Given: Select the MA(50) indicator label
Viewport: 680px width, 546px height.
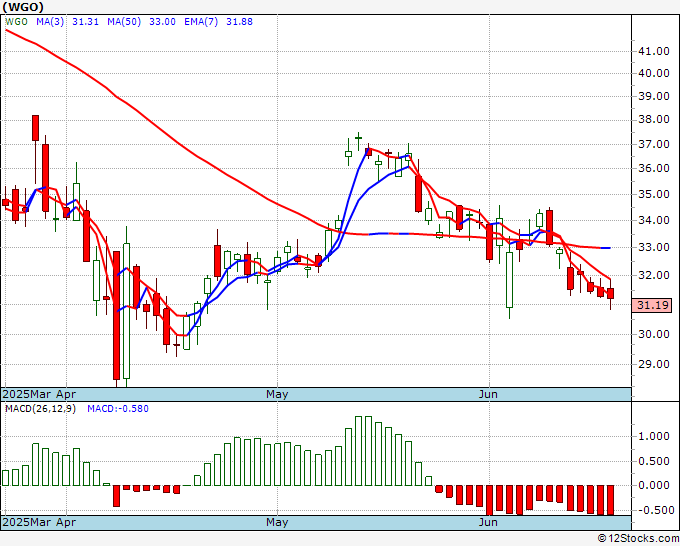Looking at the screenshot, I should pyautogui.click(x=124, y=22).
